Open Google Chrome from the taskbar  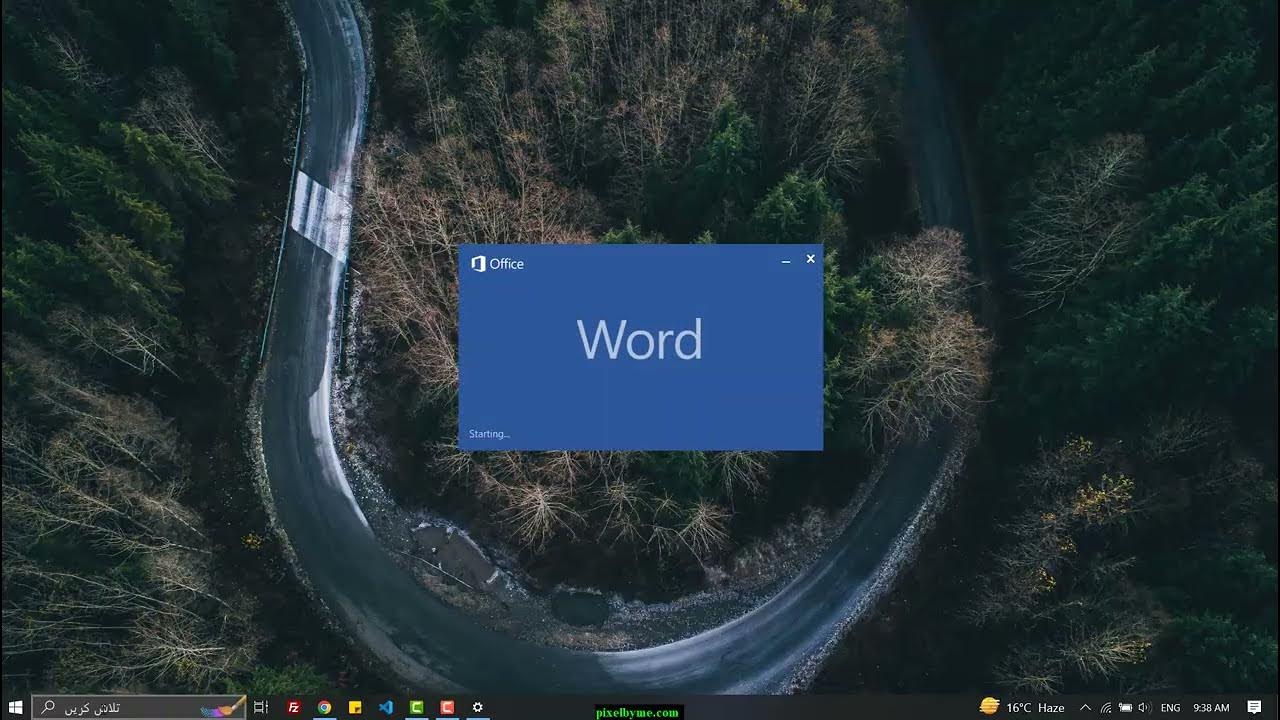(x=324, y=707)
